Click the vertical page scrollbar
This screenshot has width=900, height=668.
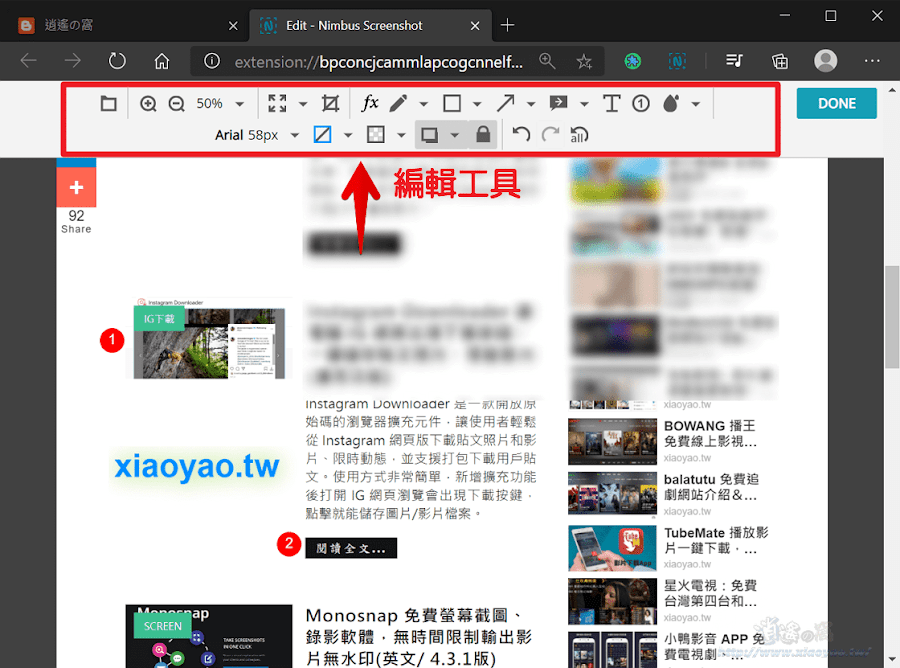click(x=891, y=317)
